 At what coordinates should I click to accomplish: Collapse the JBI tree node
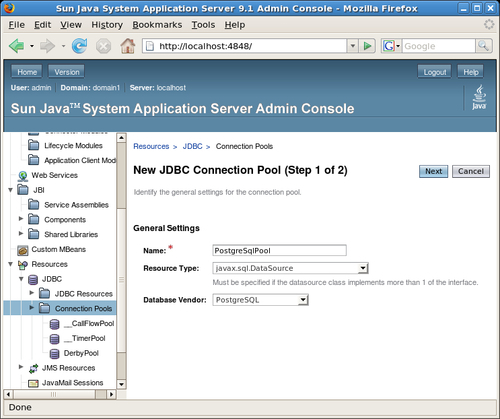tap(11, 190)
